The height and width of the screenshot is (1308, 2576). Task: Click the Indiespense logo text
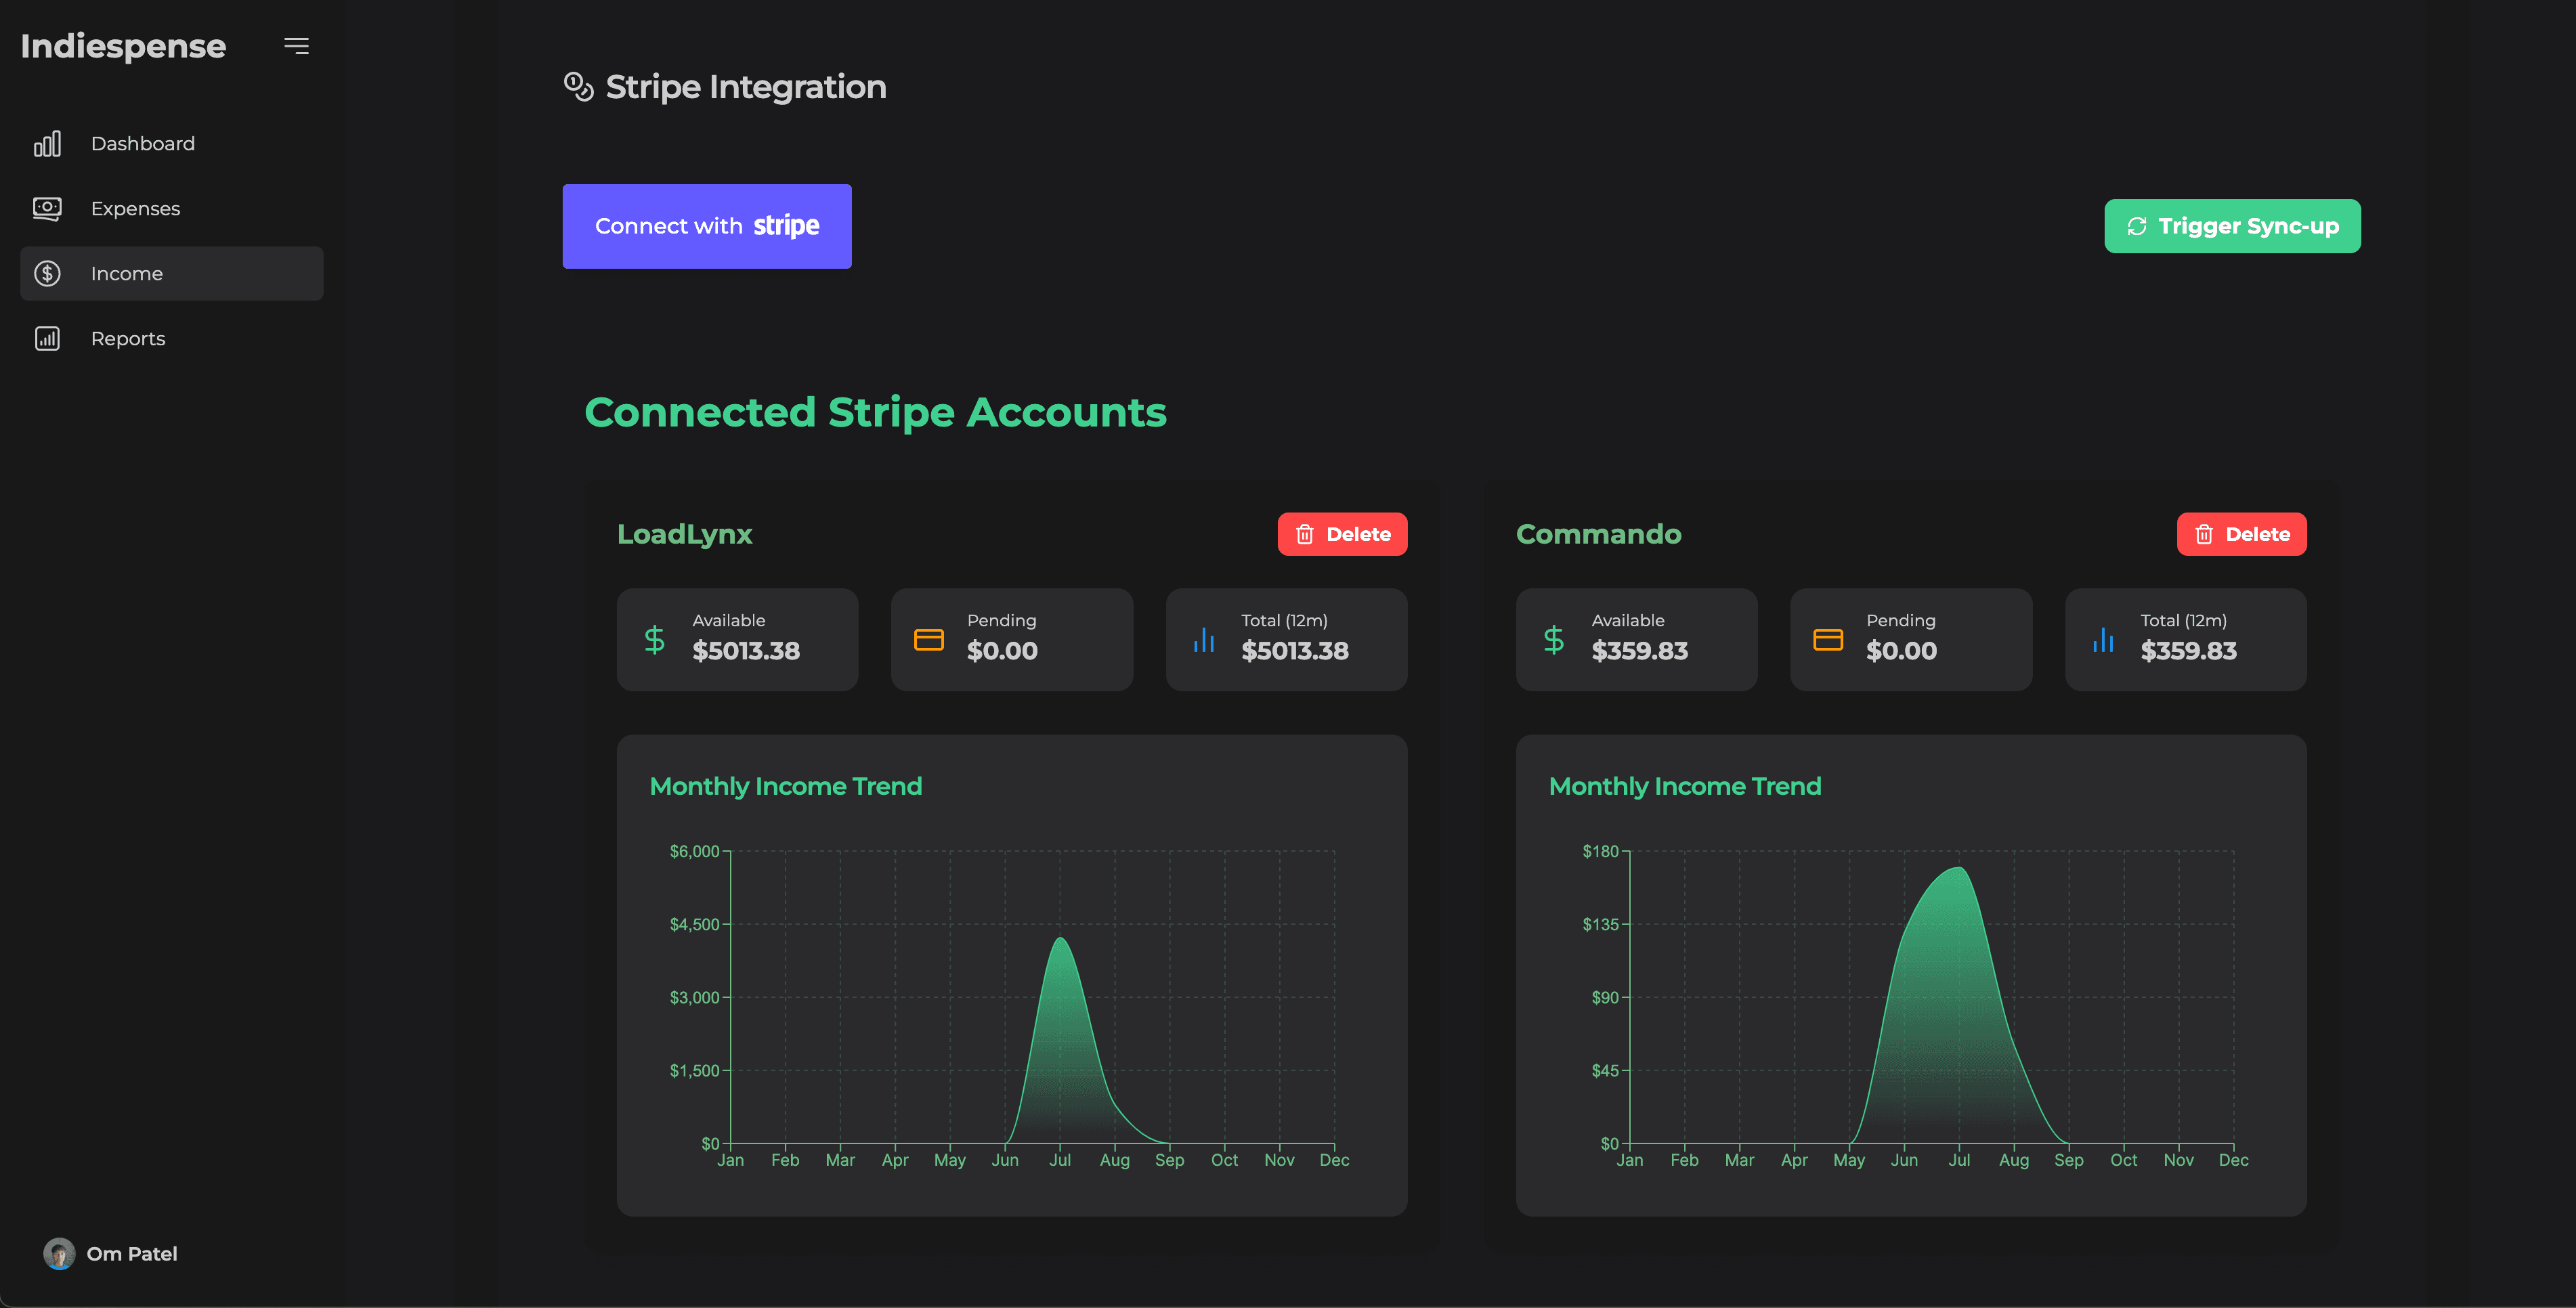coord(123,46)
